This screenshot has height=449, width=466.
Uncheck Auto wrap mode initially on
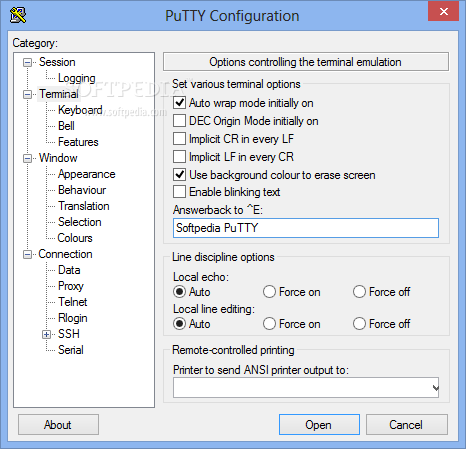[x=179, y=103]
